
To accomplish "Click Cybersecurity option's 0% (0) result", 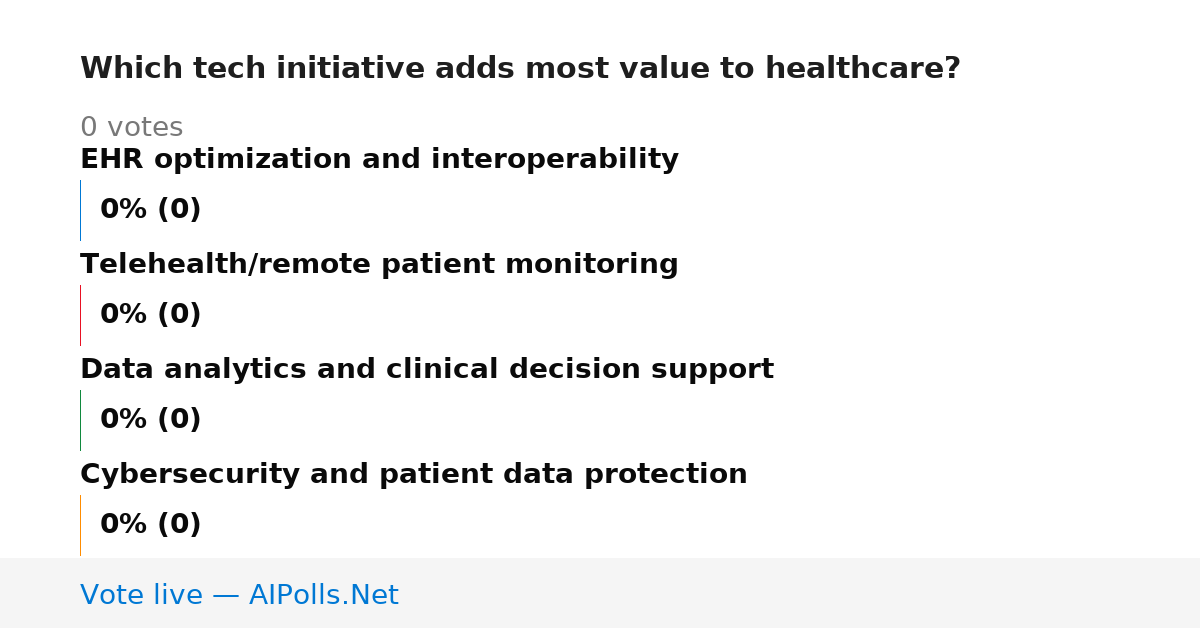I will [151, 525].
